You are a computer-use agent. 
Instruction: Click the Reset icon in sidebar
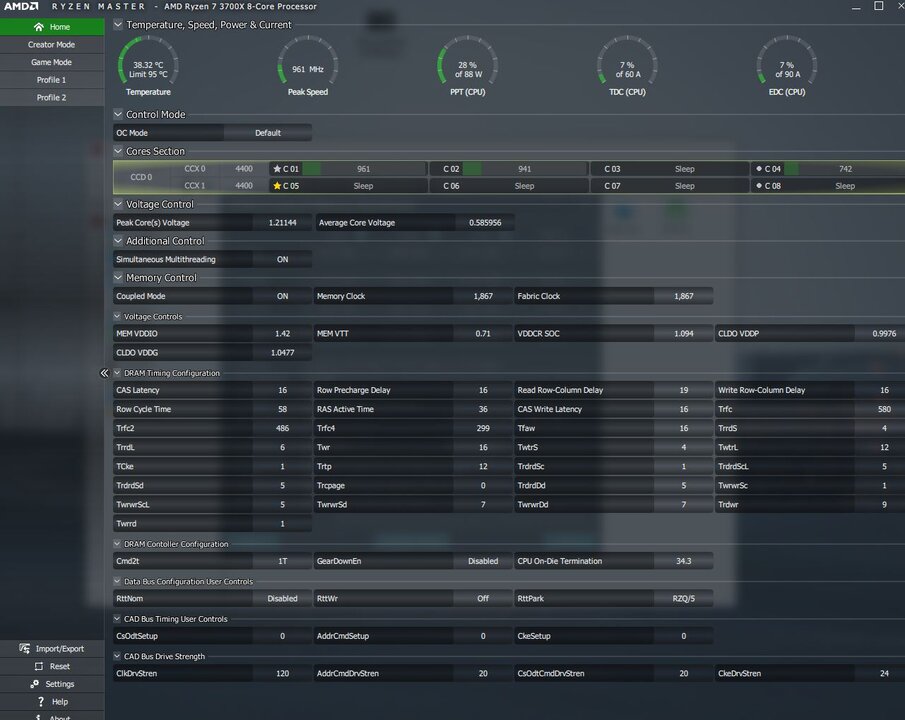[x=36, y=666]
